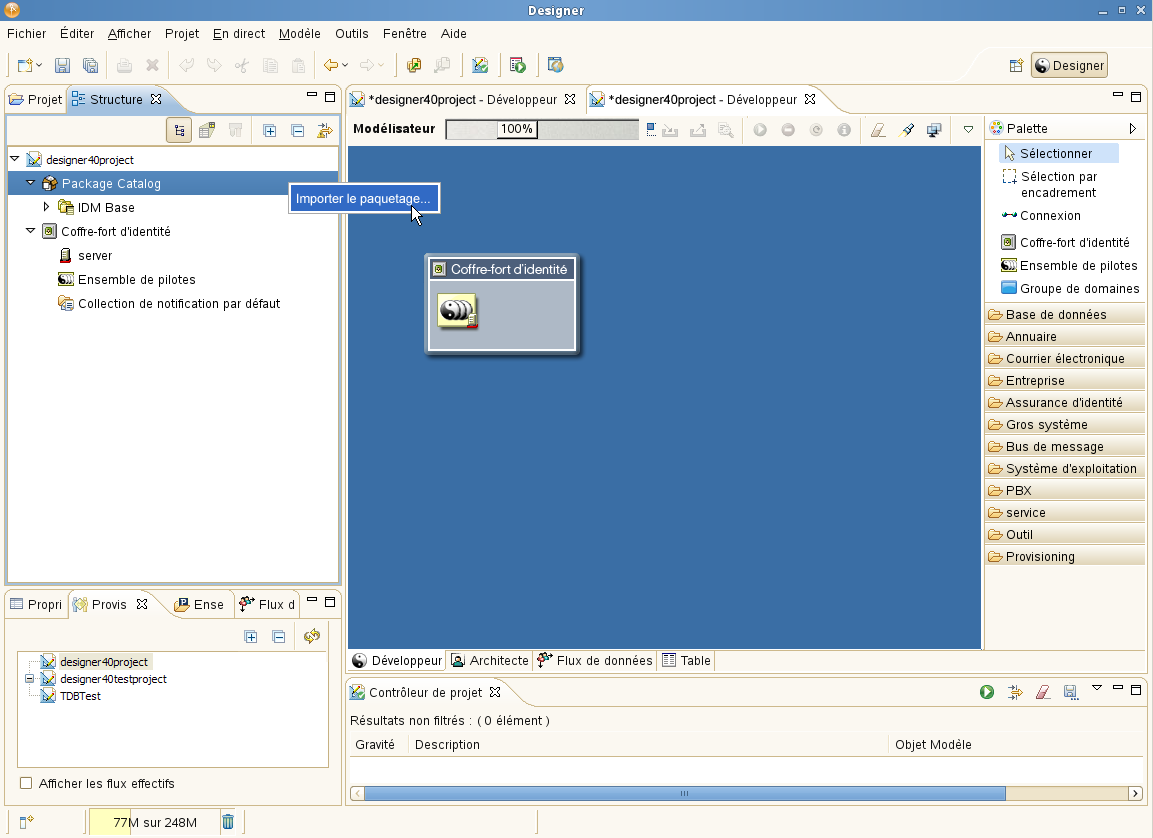The width and height of the screenshot is (1153, 838).
Task: Click Expand All icon in Structure panel
Action: point(270,130)
